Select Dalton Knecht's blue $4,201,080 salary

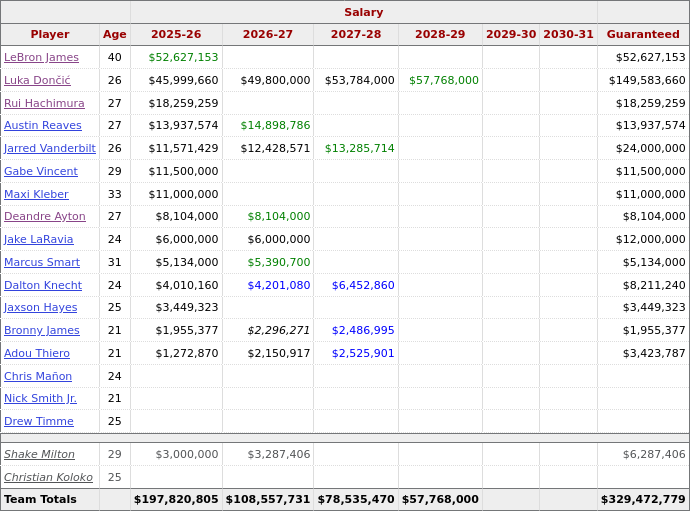pos(279,285)
